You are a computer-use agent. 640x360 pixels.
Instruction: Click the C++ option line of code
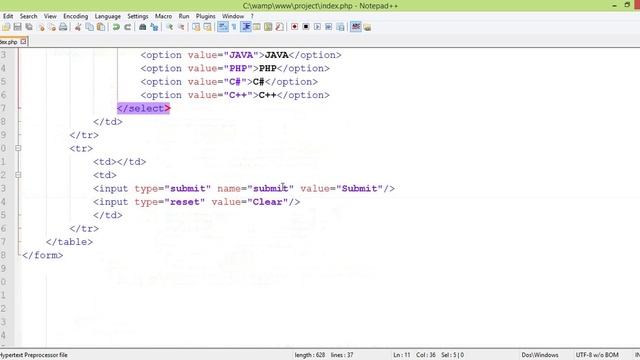coord(235,95)
